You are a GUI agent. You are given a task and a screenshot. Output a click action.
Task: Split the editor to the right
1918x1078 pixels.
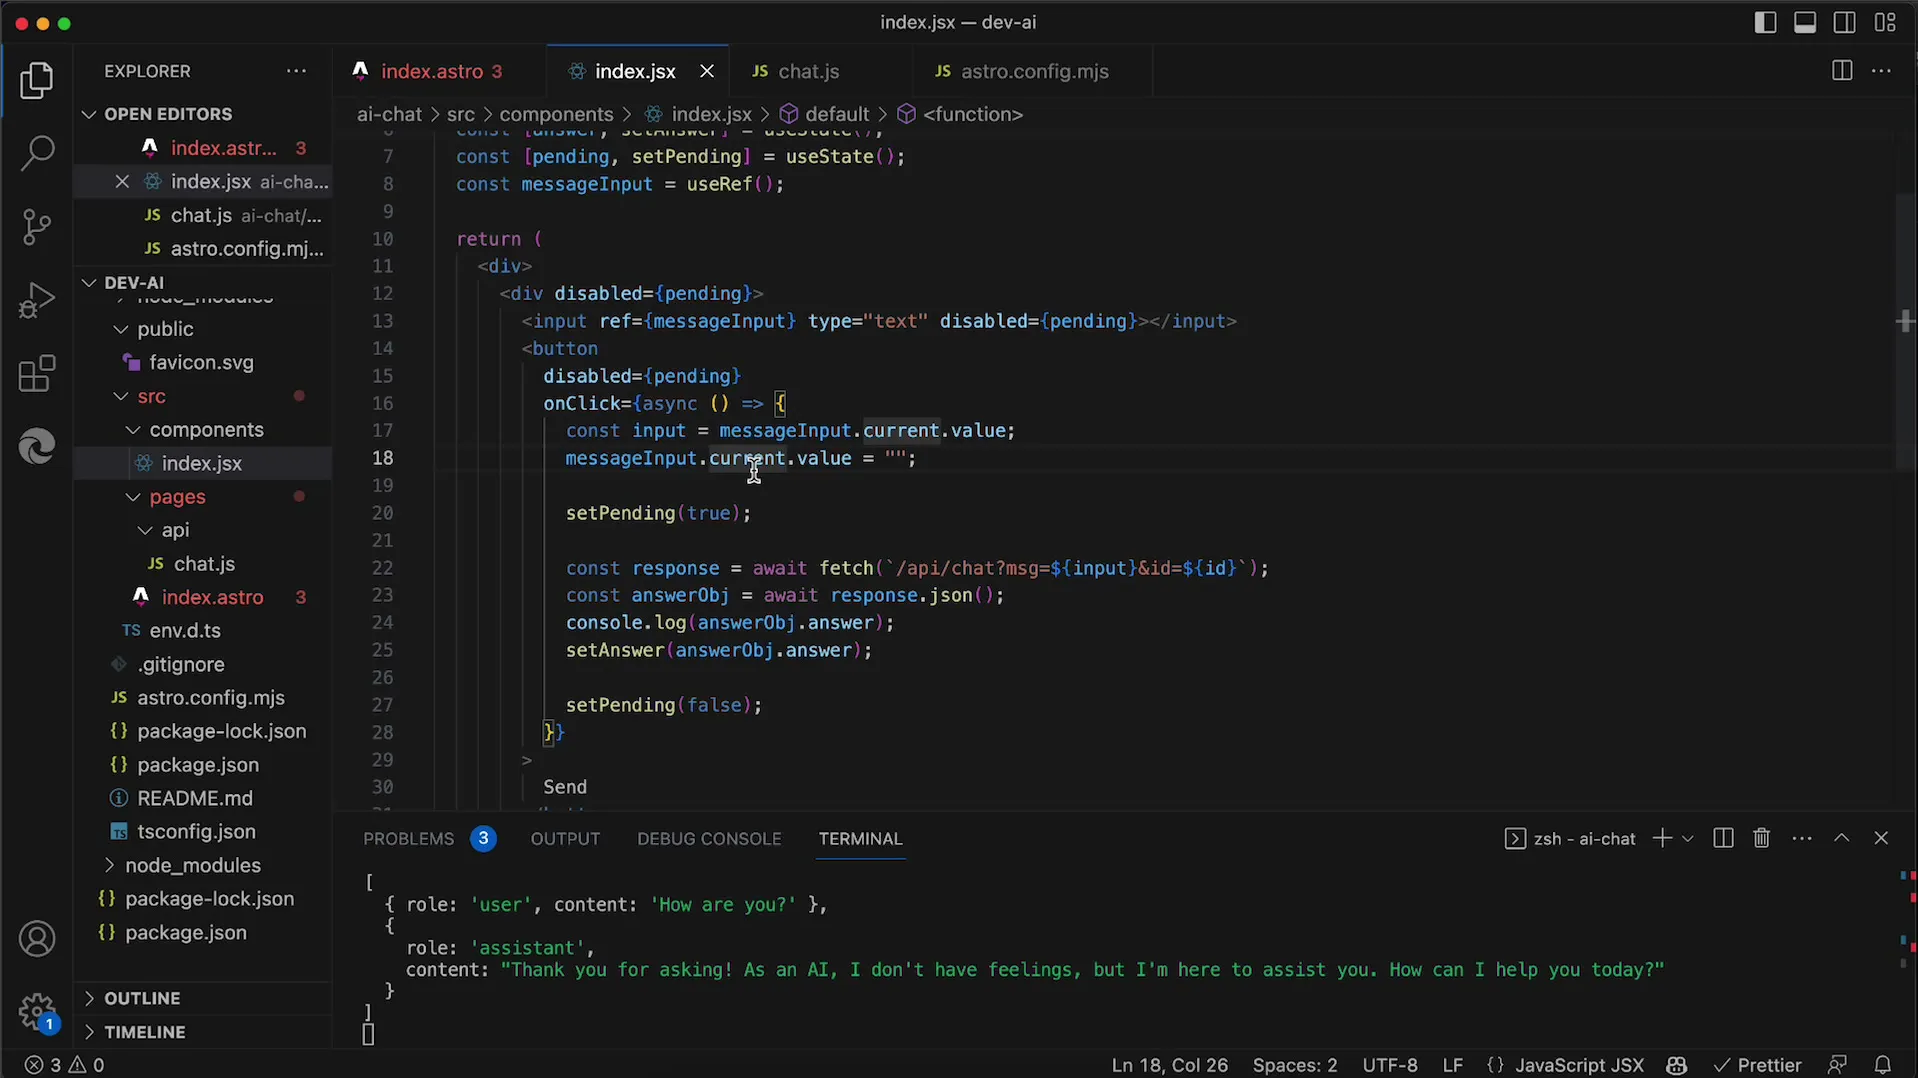1842,71
